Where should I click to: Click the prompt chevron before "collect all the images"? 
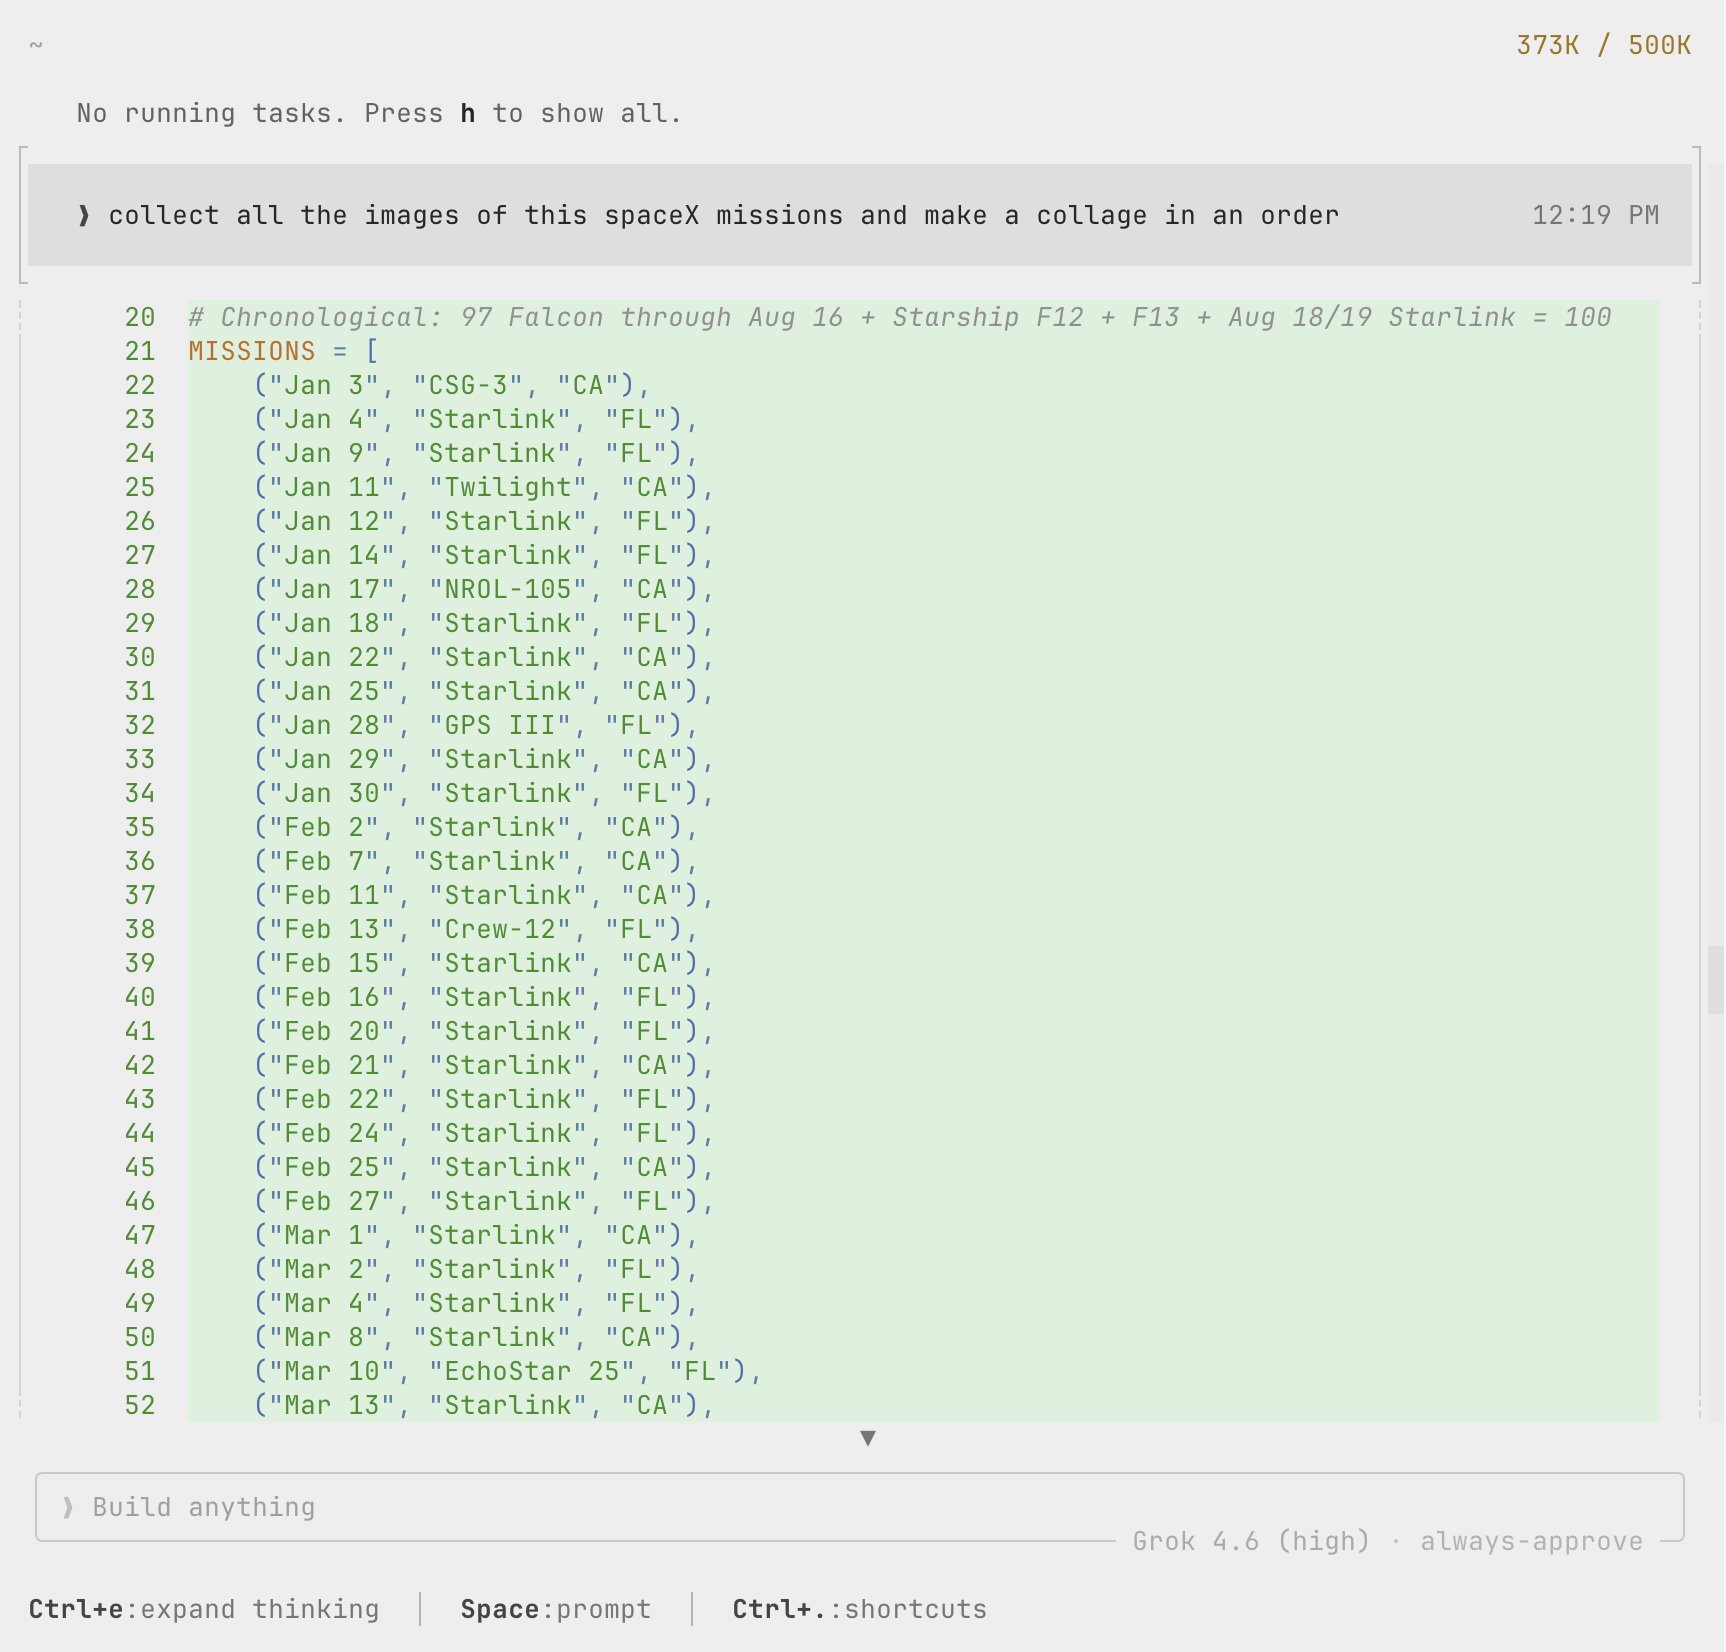84,215
